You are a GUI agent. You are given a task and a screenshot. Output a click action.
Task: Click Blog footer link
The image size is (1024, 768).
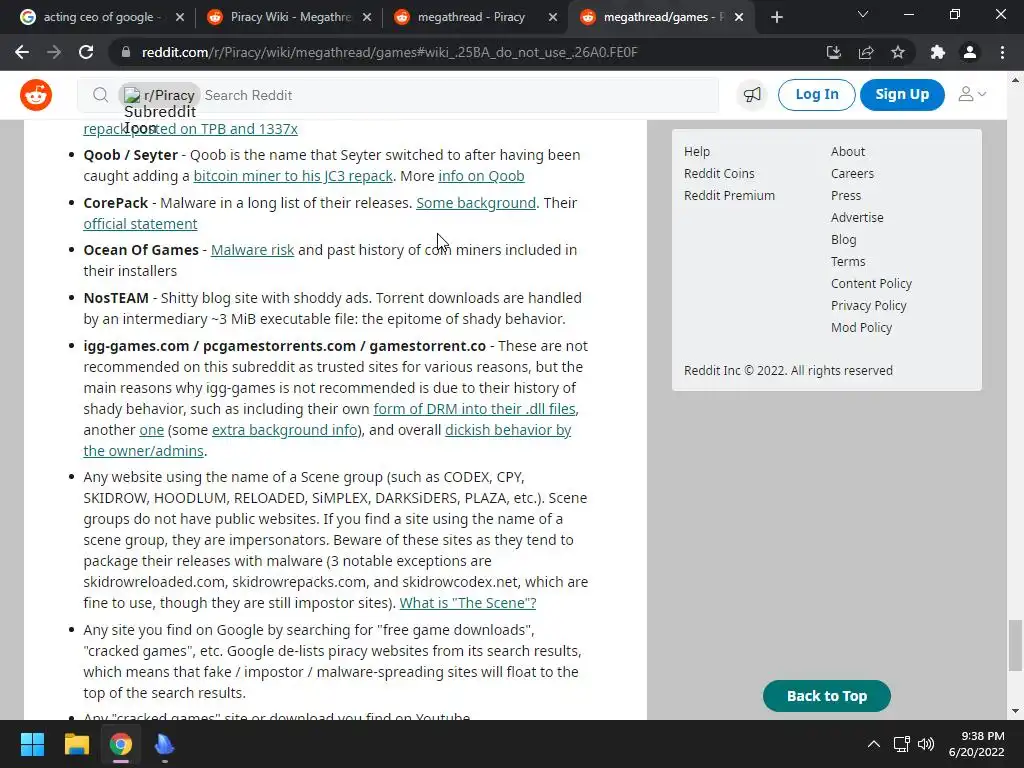point(843,240)
